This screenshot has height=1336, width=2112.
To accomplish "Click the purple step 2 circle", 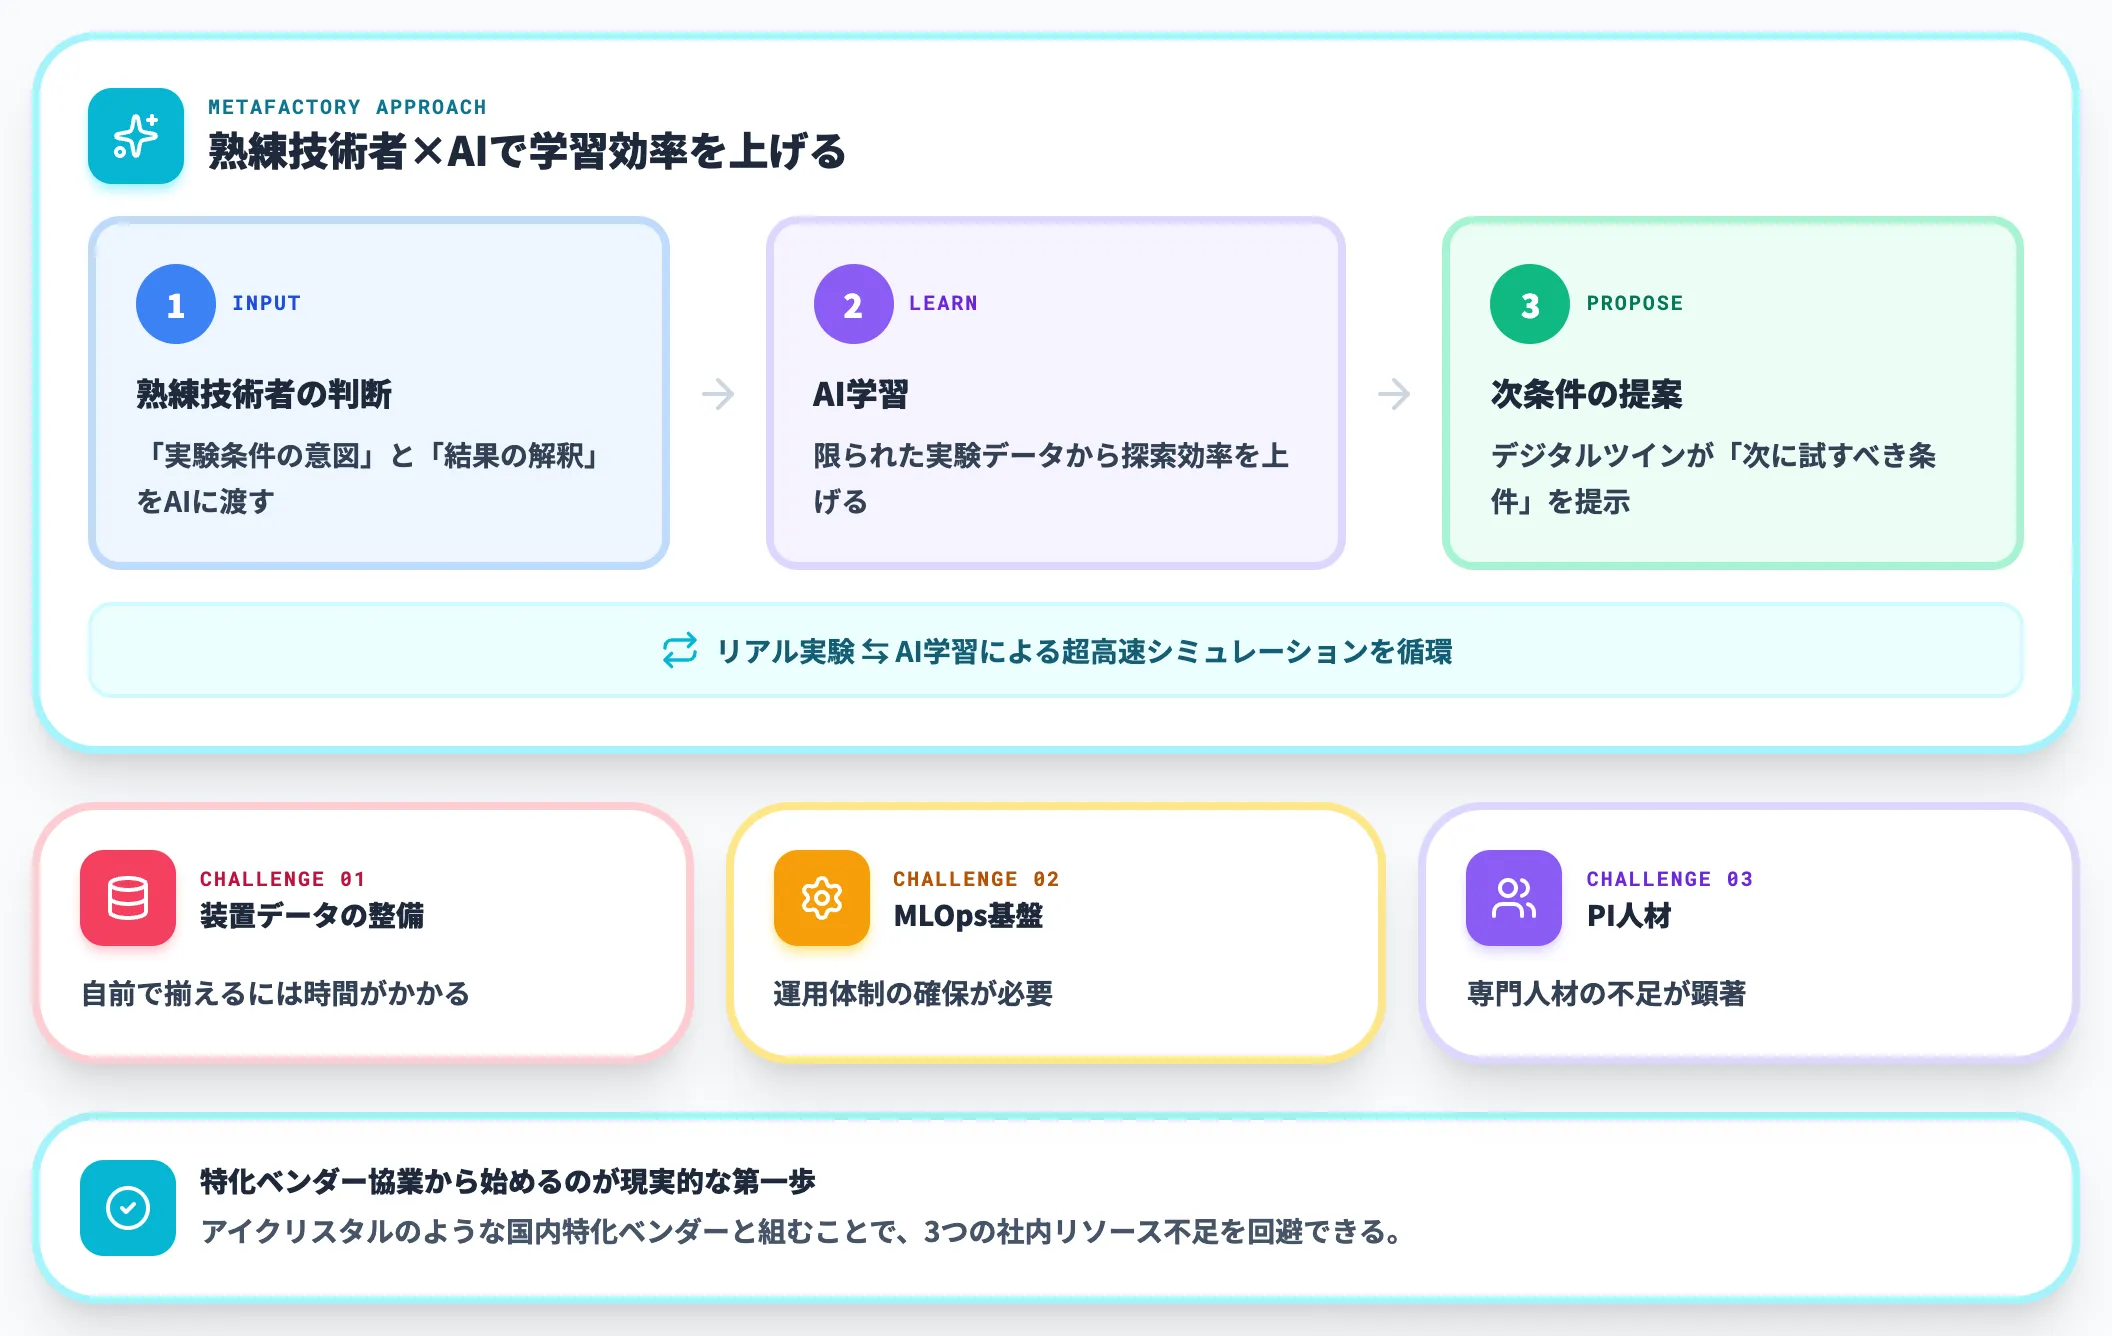I will click(x=853, y=304).
